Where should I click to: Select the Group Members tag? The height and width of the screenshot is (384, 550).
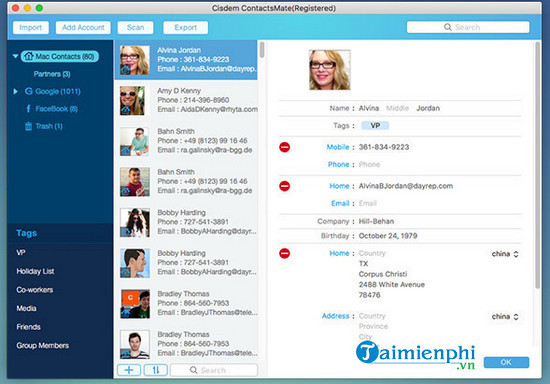tap(42, 345)
